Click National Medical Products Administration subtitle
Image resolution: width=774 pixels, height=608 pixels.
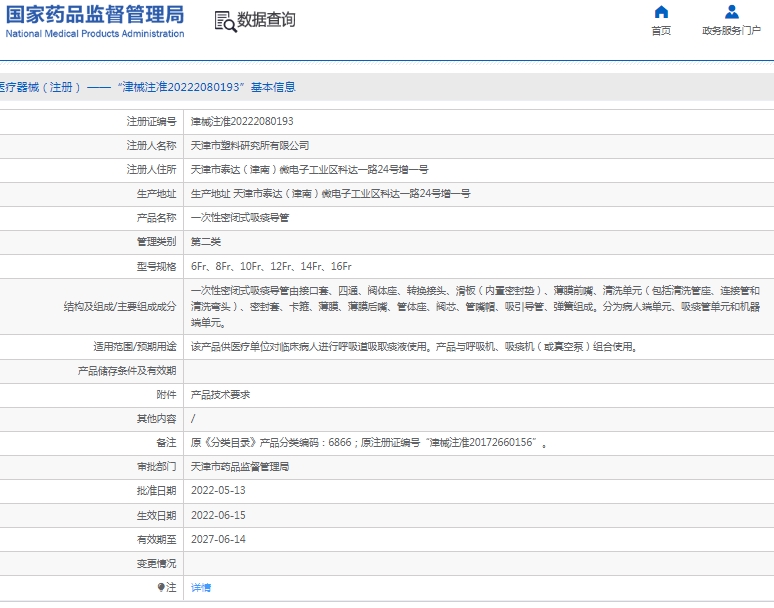coord(95,34)
